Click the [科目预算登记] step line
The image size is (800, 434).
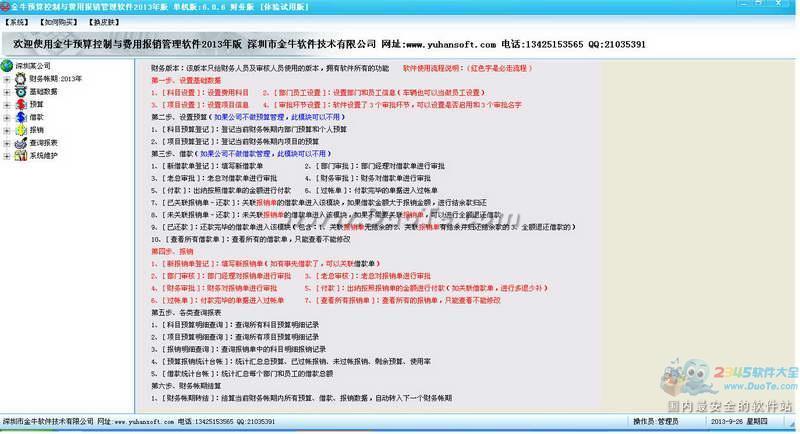pyautogui.click(x=249, y=130)
